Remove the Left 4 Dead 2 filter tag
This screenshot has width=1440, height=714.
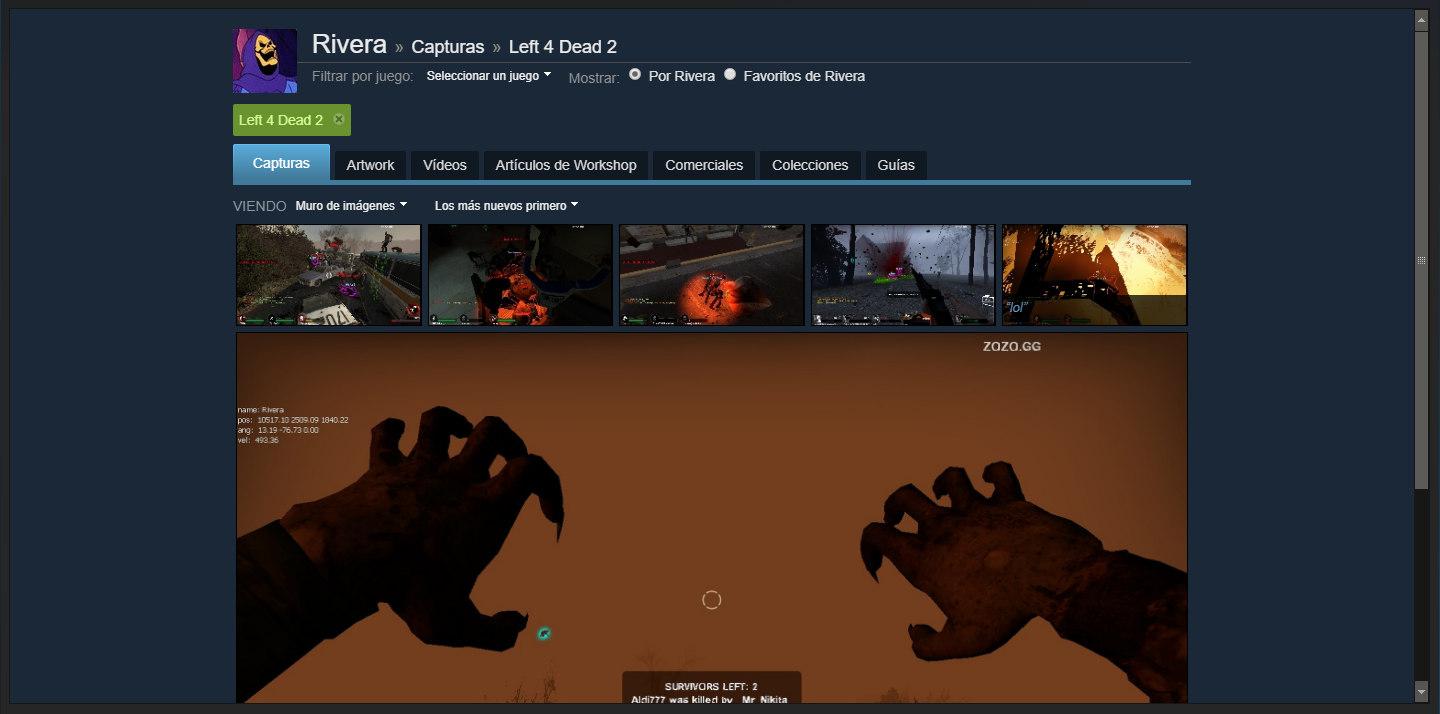pos(339,120)
